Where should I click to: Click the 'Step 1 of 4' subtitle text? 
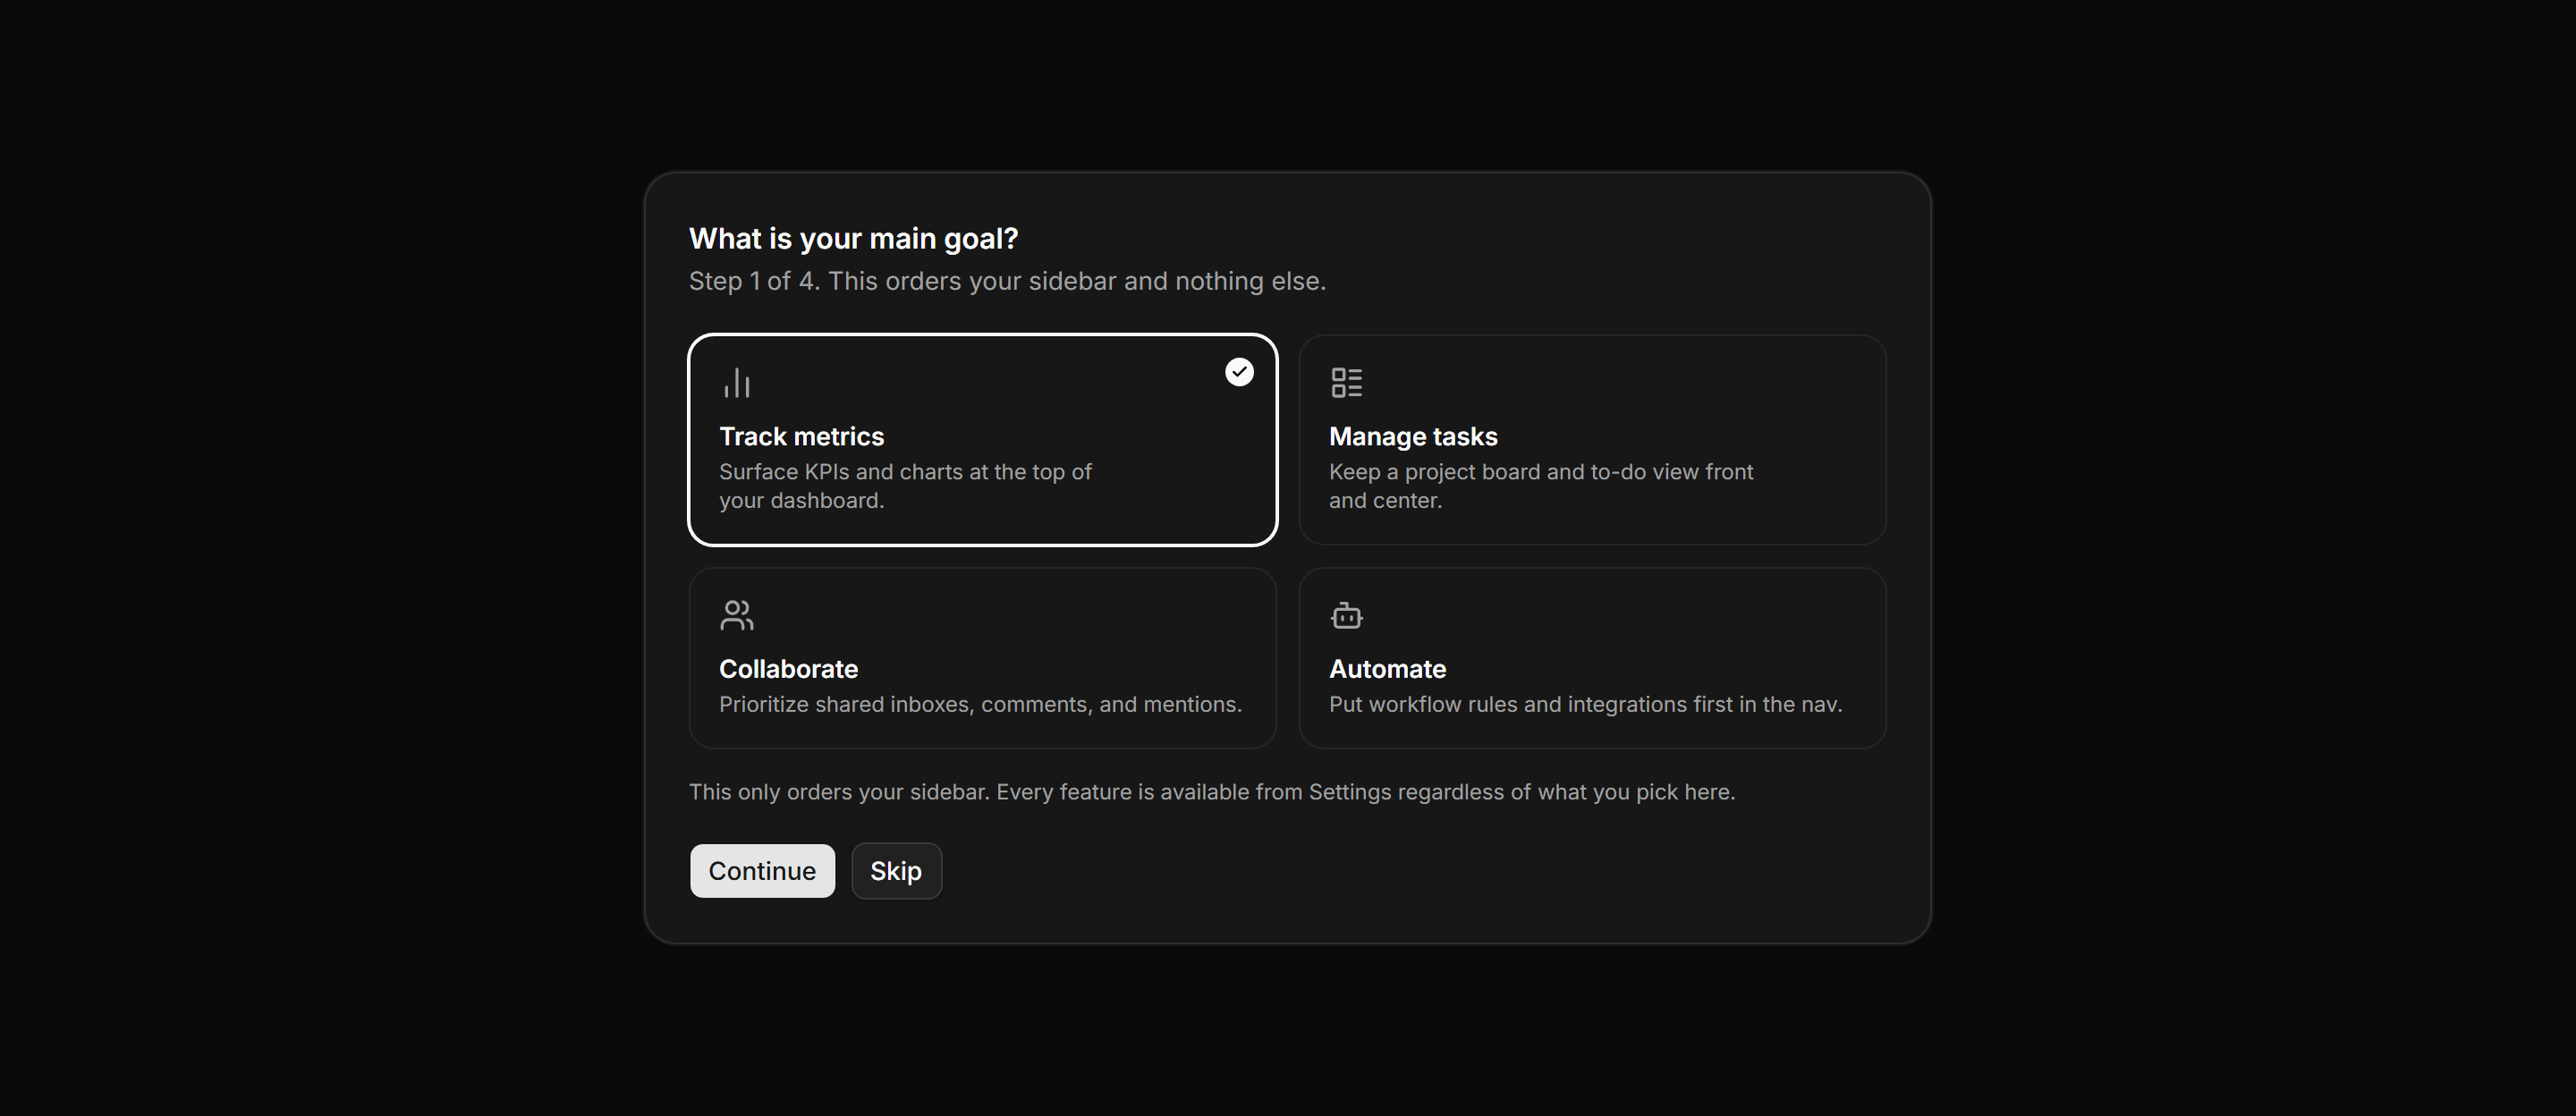1007,281
